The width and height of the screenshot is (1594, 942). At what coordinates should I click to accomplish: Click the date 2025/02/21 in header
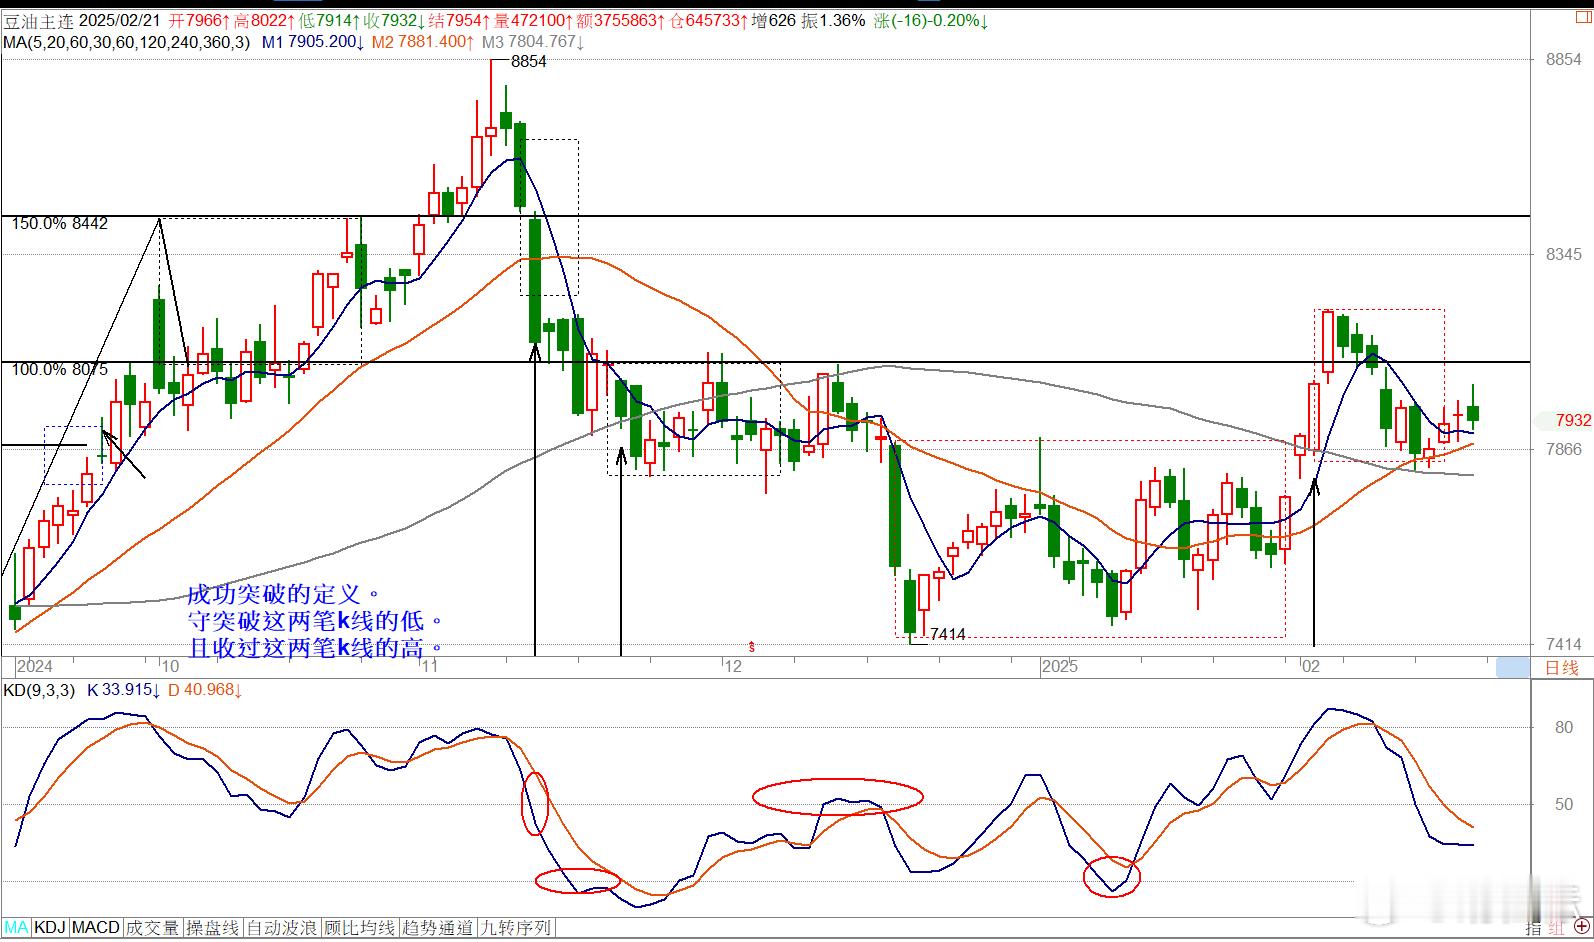119,20
